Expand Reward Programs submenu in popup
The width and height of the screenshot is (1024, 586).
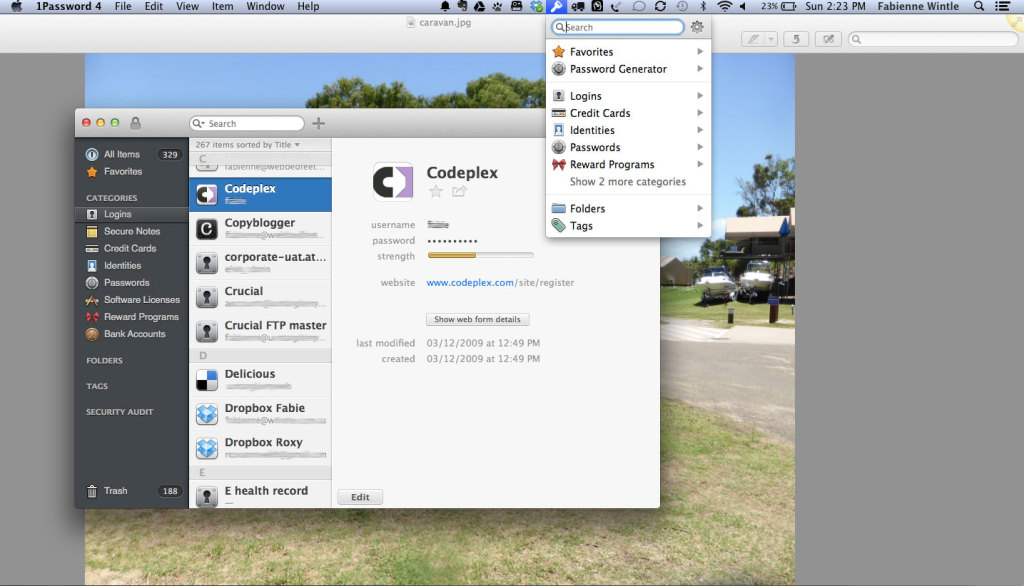point(628,165)
